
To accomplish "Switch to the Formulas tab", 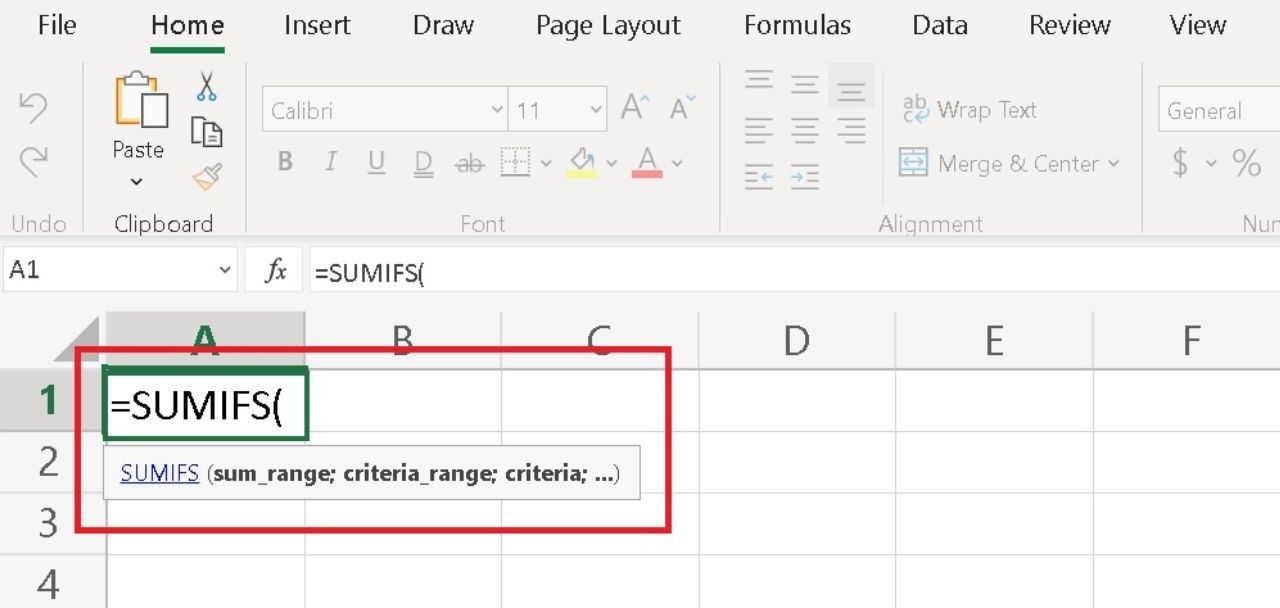I will [797, 25].
